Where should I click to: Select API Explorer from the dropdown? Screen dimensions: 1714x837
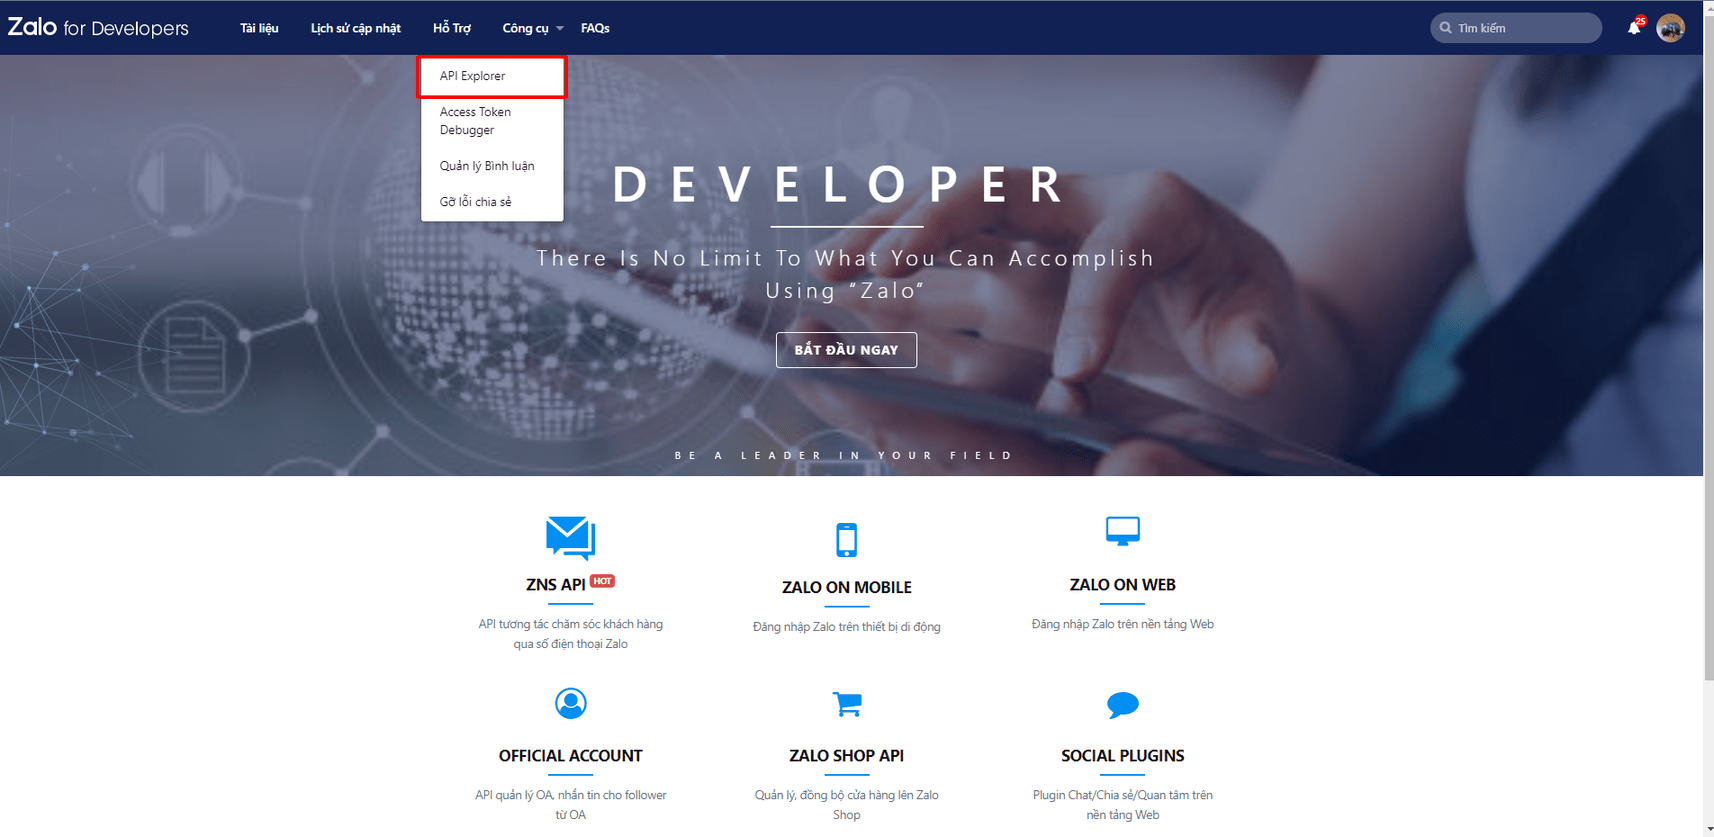pos(492,76)
